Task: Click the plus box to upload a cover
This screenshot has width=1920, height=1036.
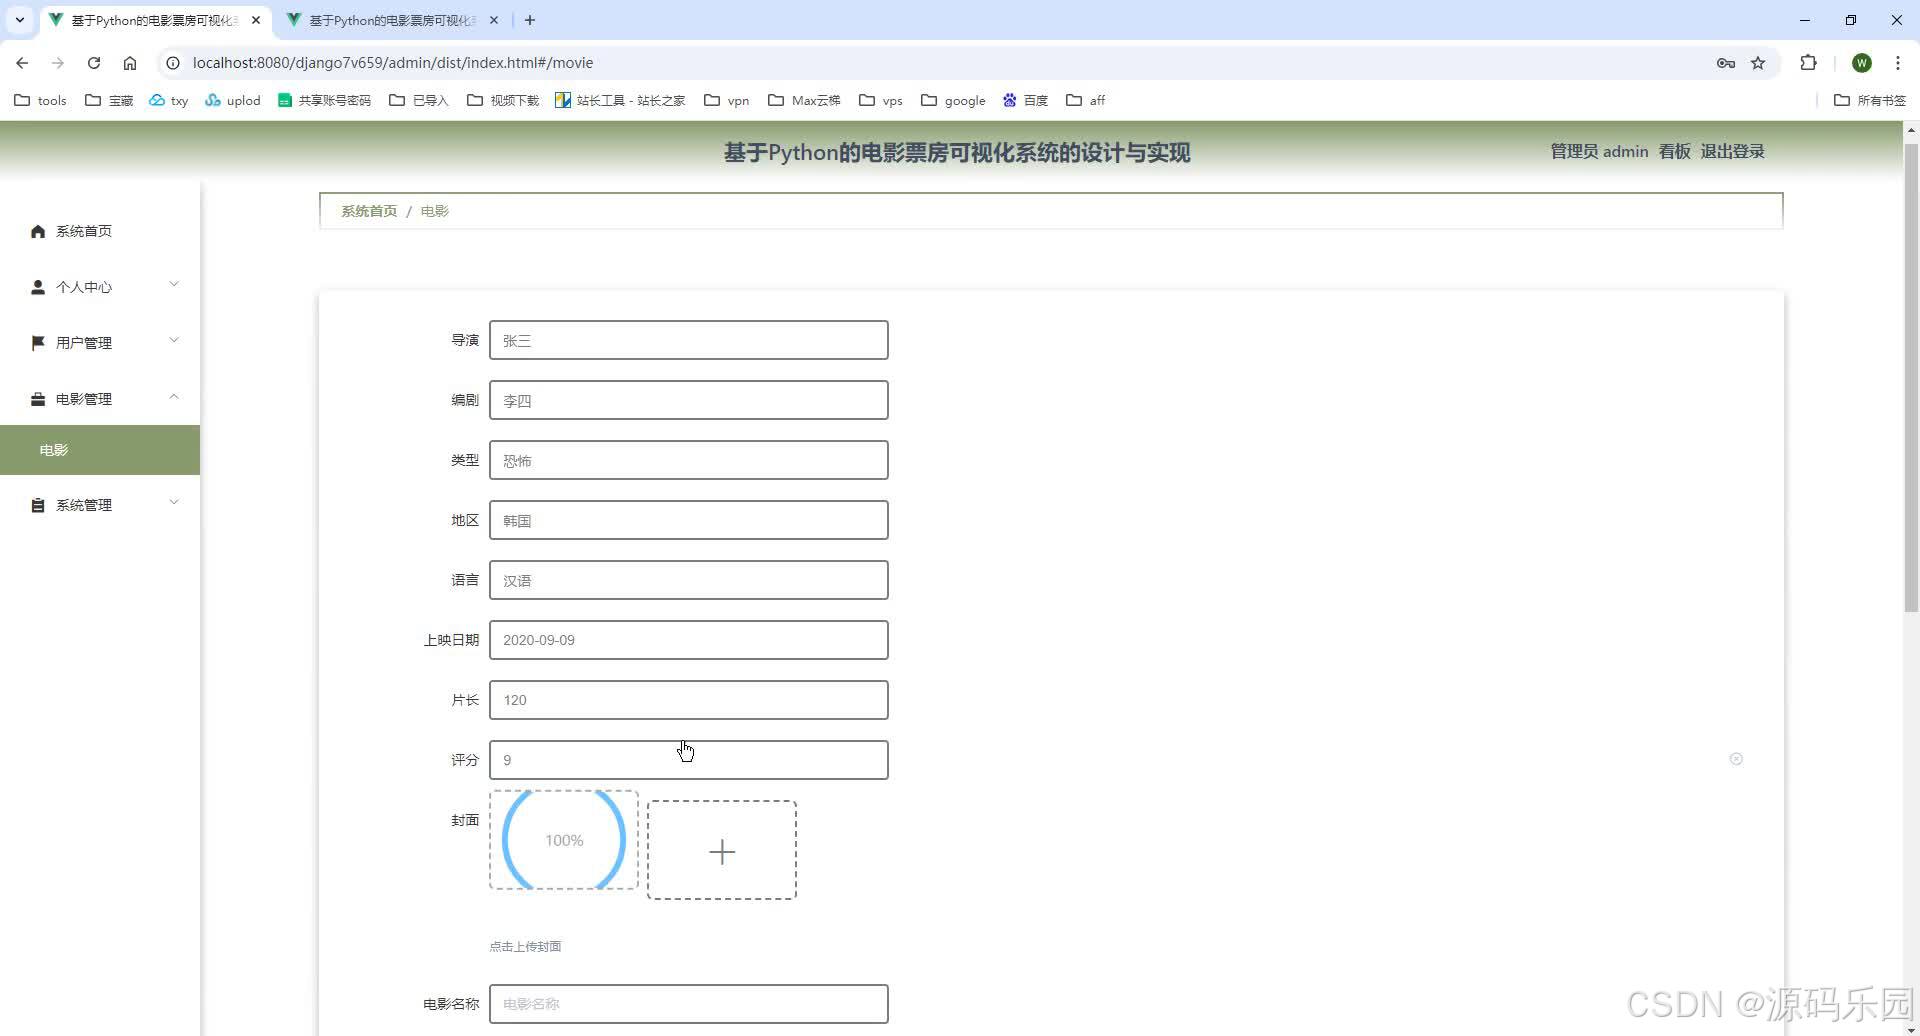Action: click(x=722, y=849)
